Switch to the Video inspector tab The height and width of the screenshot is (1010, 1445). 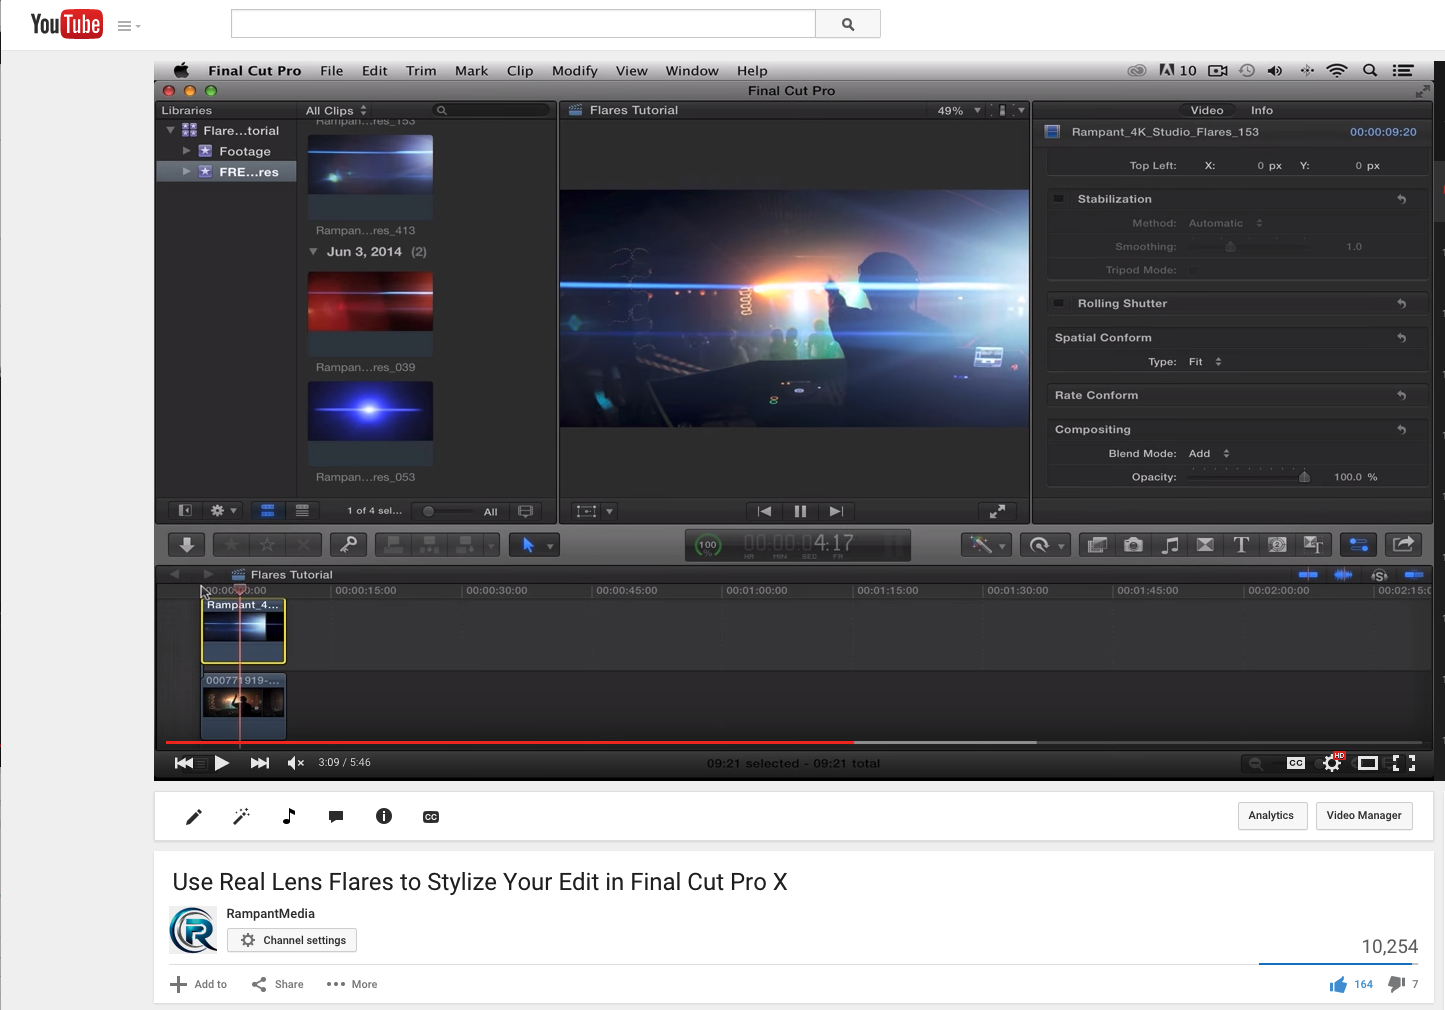tap(1207, 111)
